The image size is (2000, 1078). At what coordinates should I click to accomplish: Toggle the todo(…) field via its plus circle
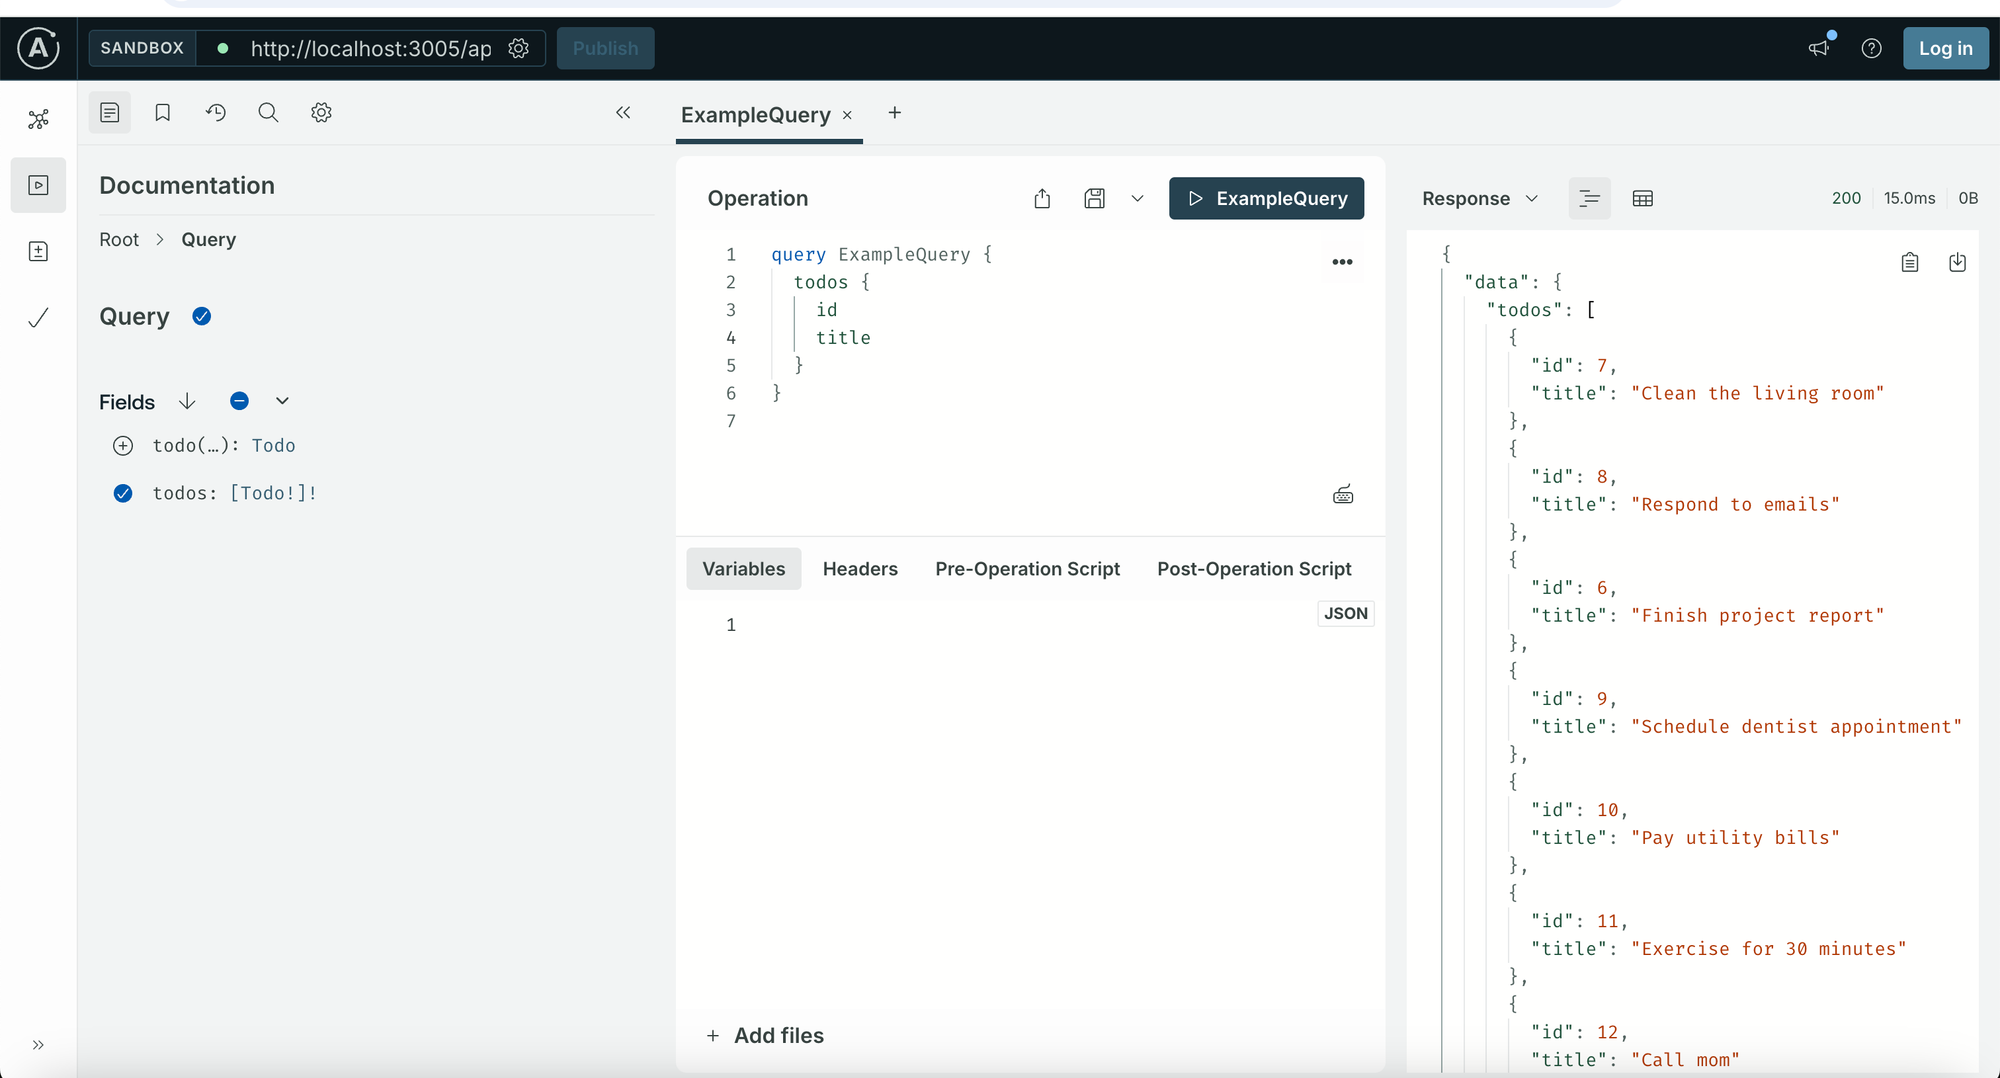click(x=122, y=445)
